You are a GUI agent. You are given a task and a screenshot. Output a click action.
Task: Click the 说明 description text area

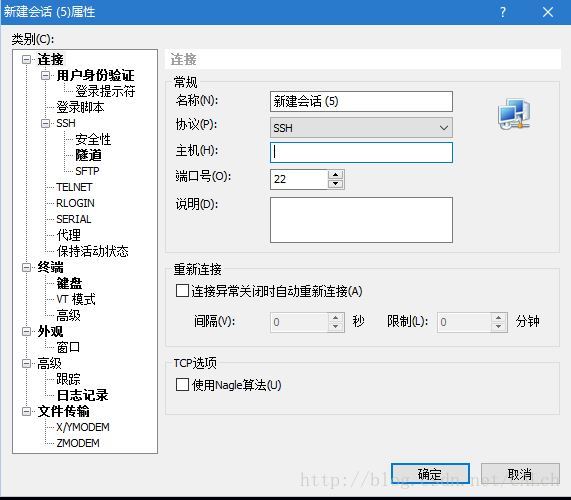click(x=361, y=220)
